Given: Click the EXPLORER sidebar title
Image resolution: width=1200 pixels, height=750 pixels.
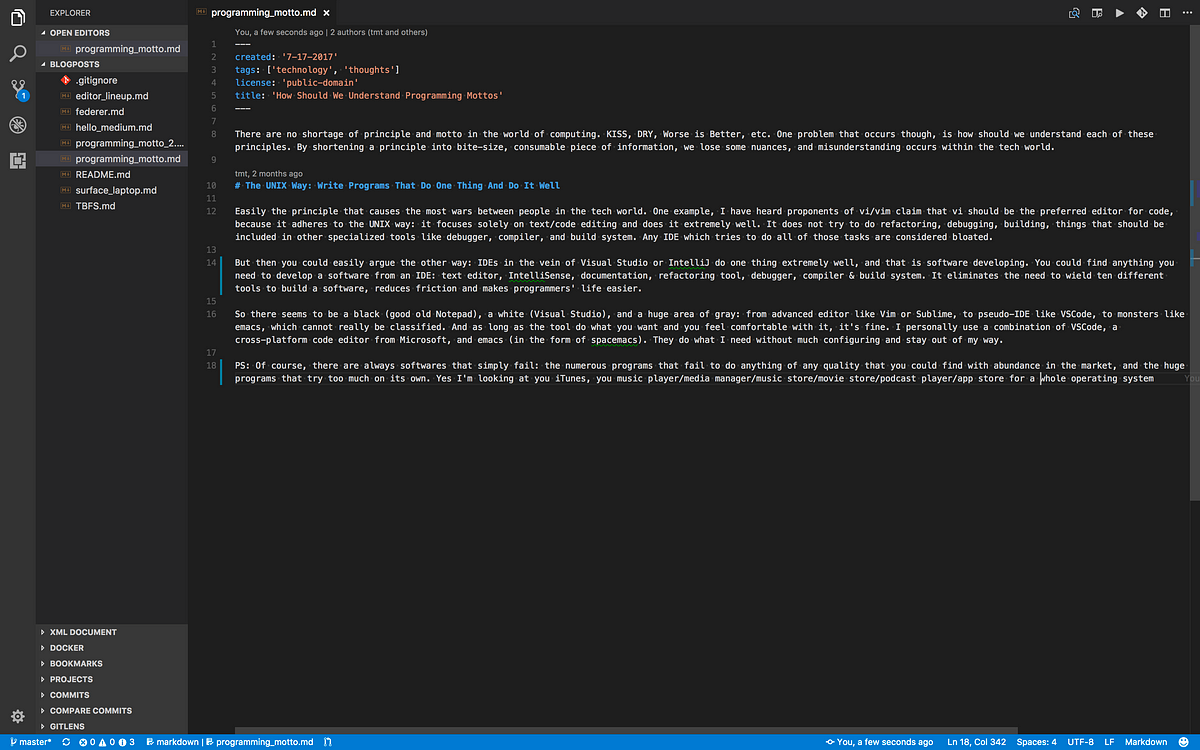Looking at the screenshot, I should tap(70, 13).
